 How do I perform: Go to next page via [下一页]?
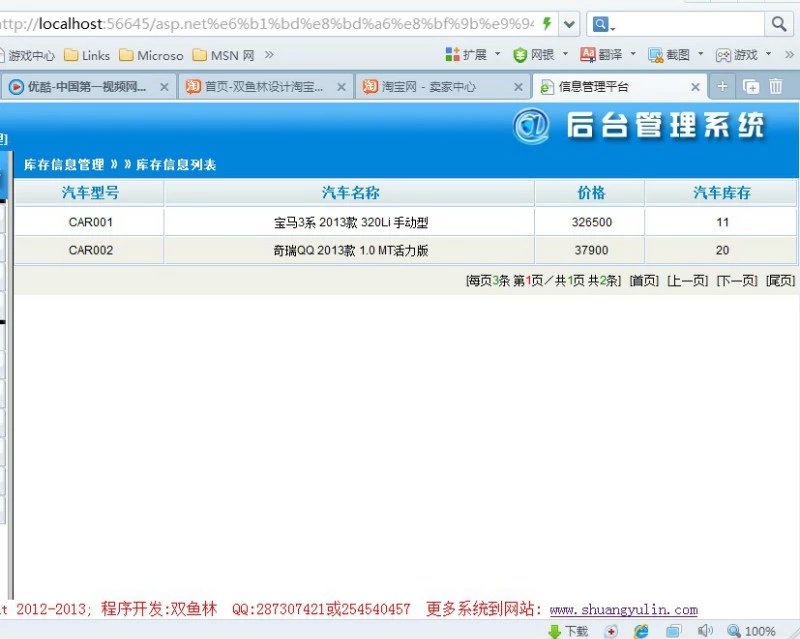pyautogui.click(x=737, y=280)
